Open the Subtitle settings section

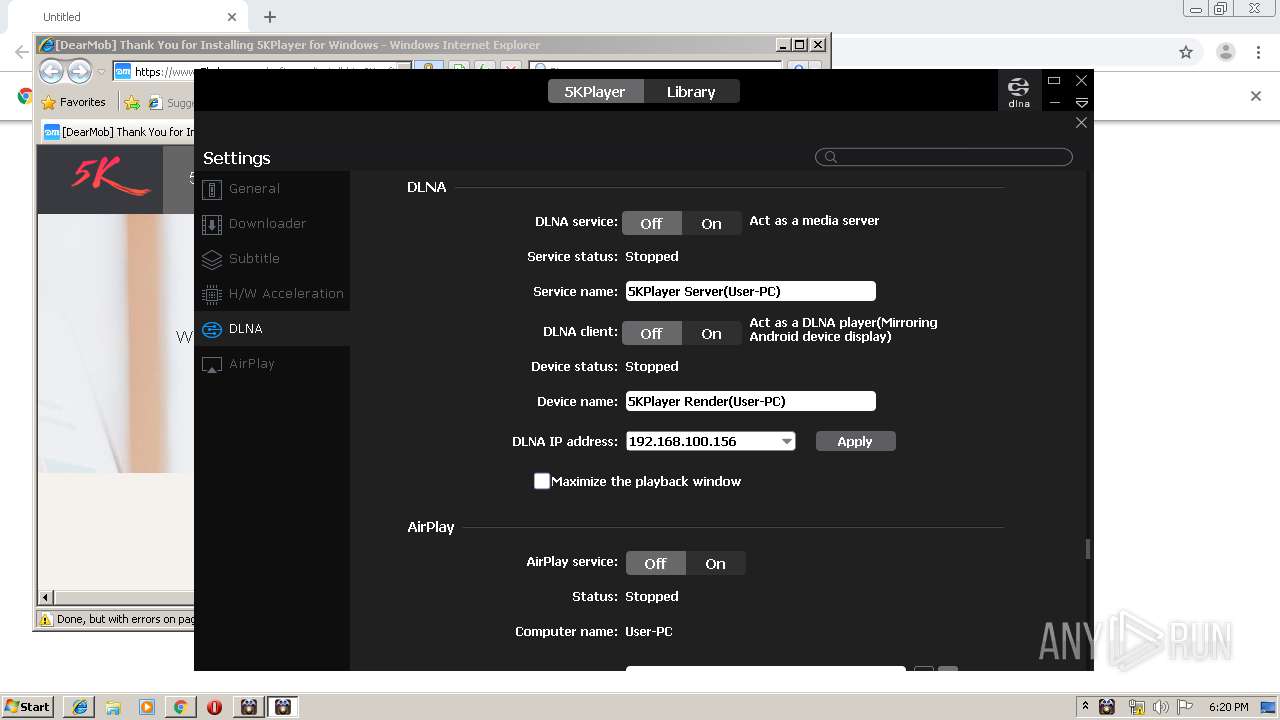click(272, 258)
